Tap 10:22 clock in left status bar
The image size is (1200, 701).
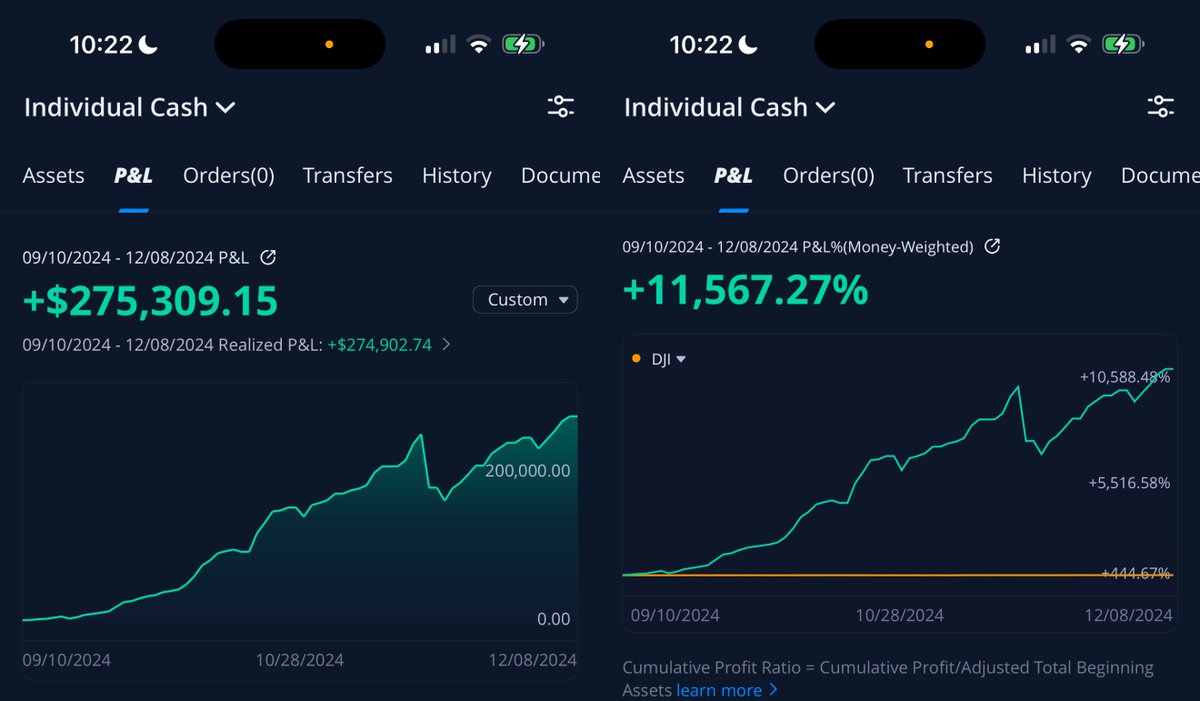tap(100, 44)
